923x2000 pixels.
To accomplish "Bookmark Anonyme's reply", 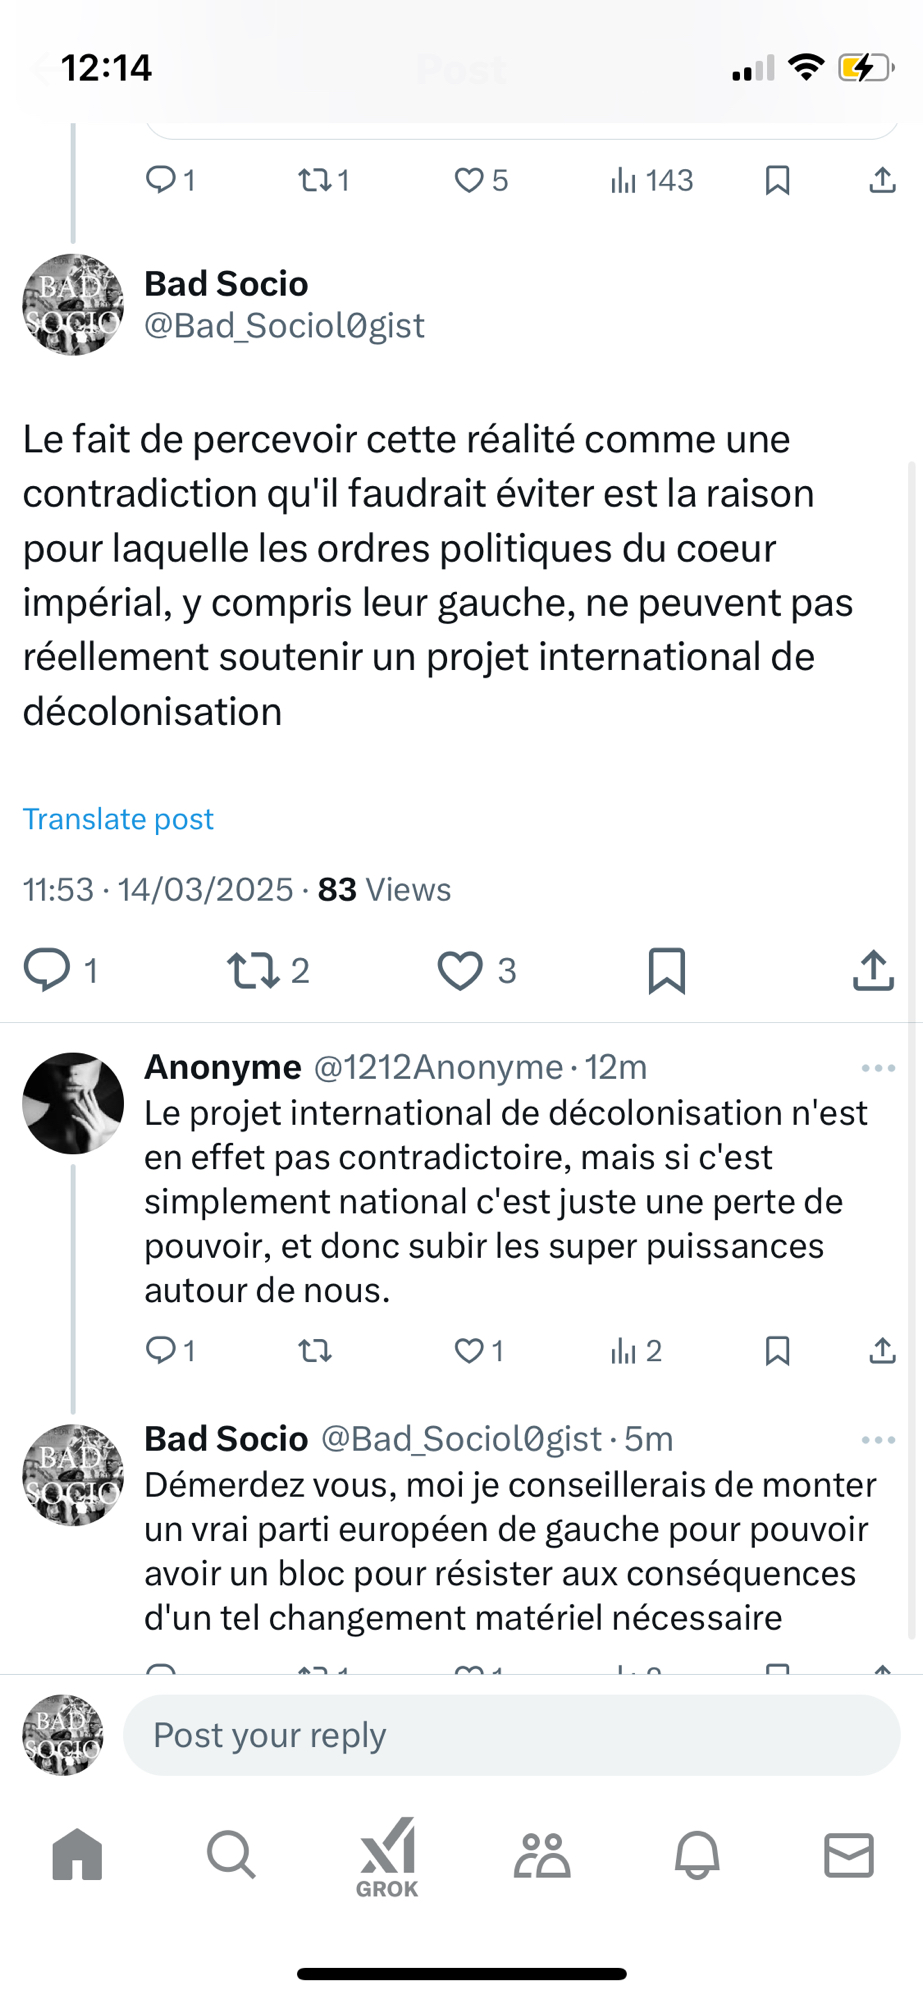I will coord(777,1352).
